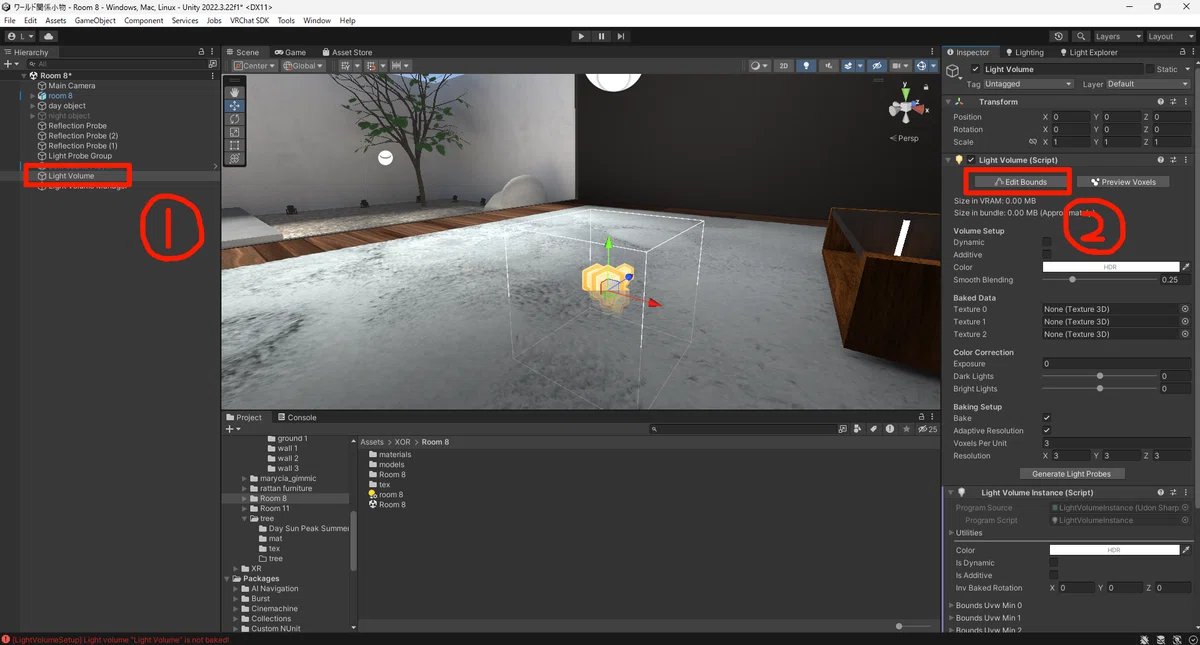Switch to the Game tab
Image resolution: width=1200 pixels, height=645 pixels.
291,52
